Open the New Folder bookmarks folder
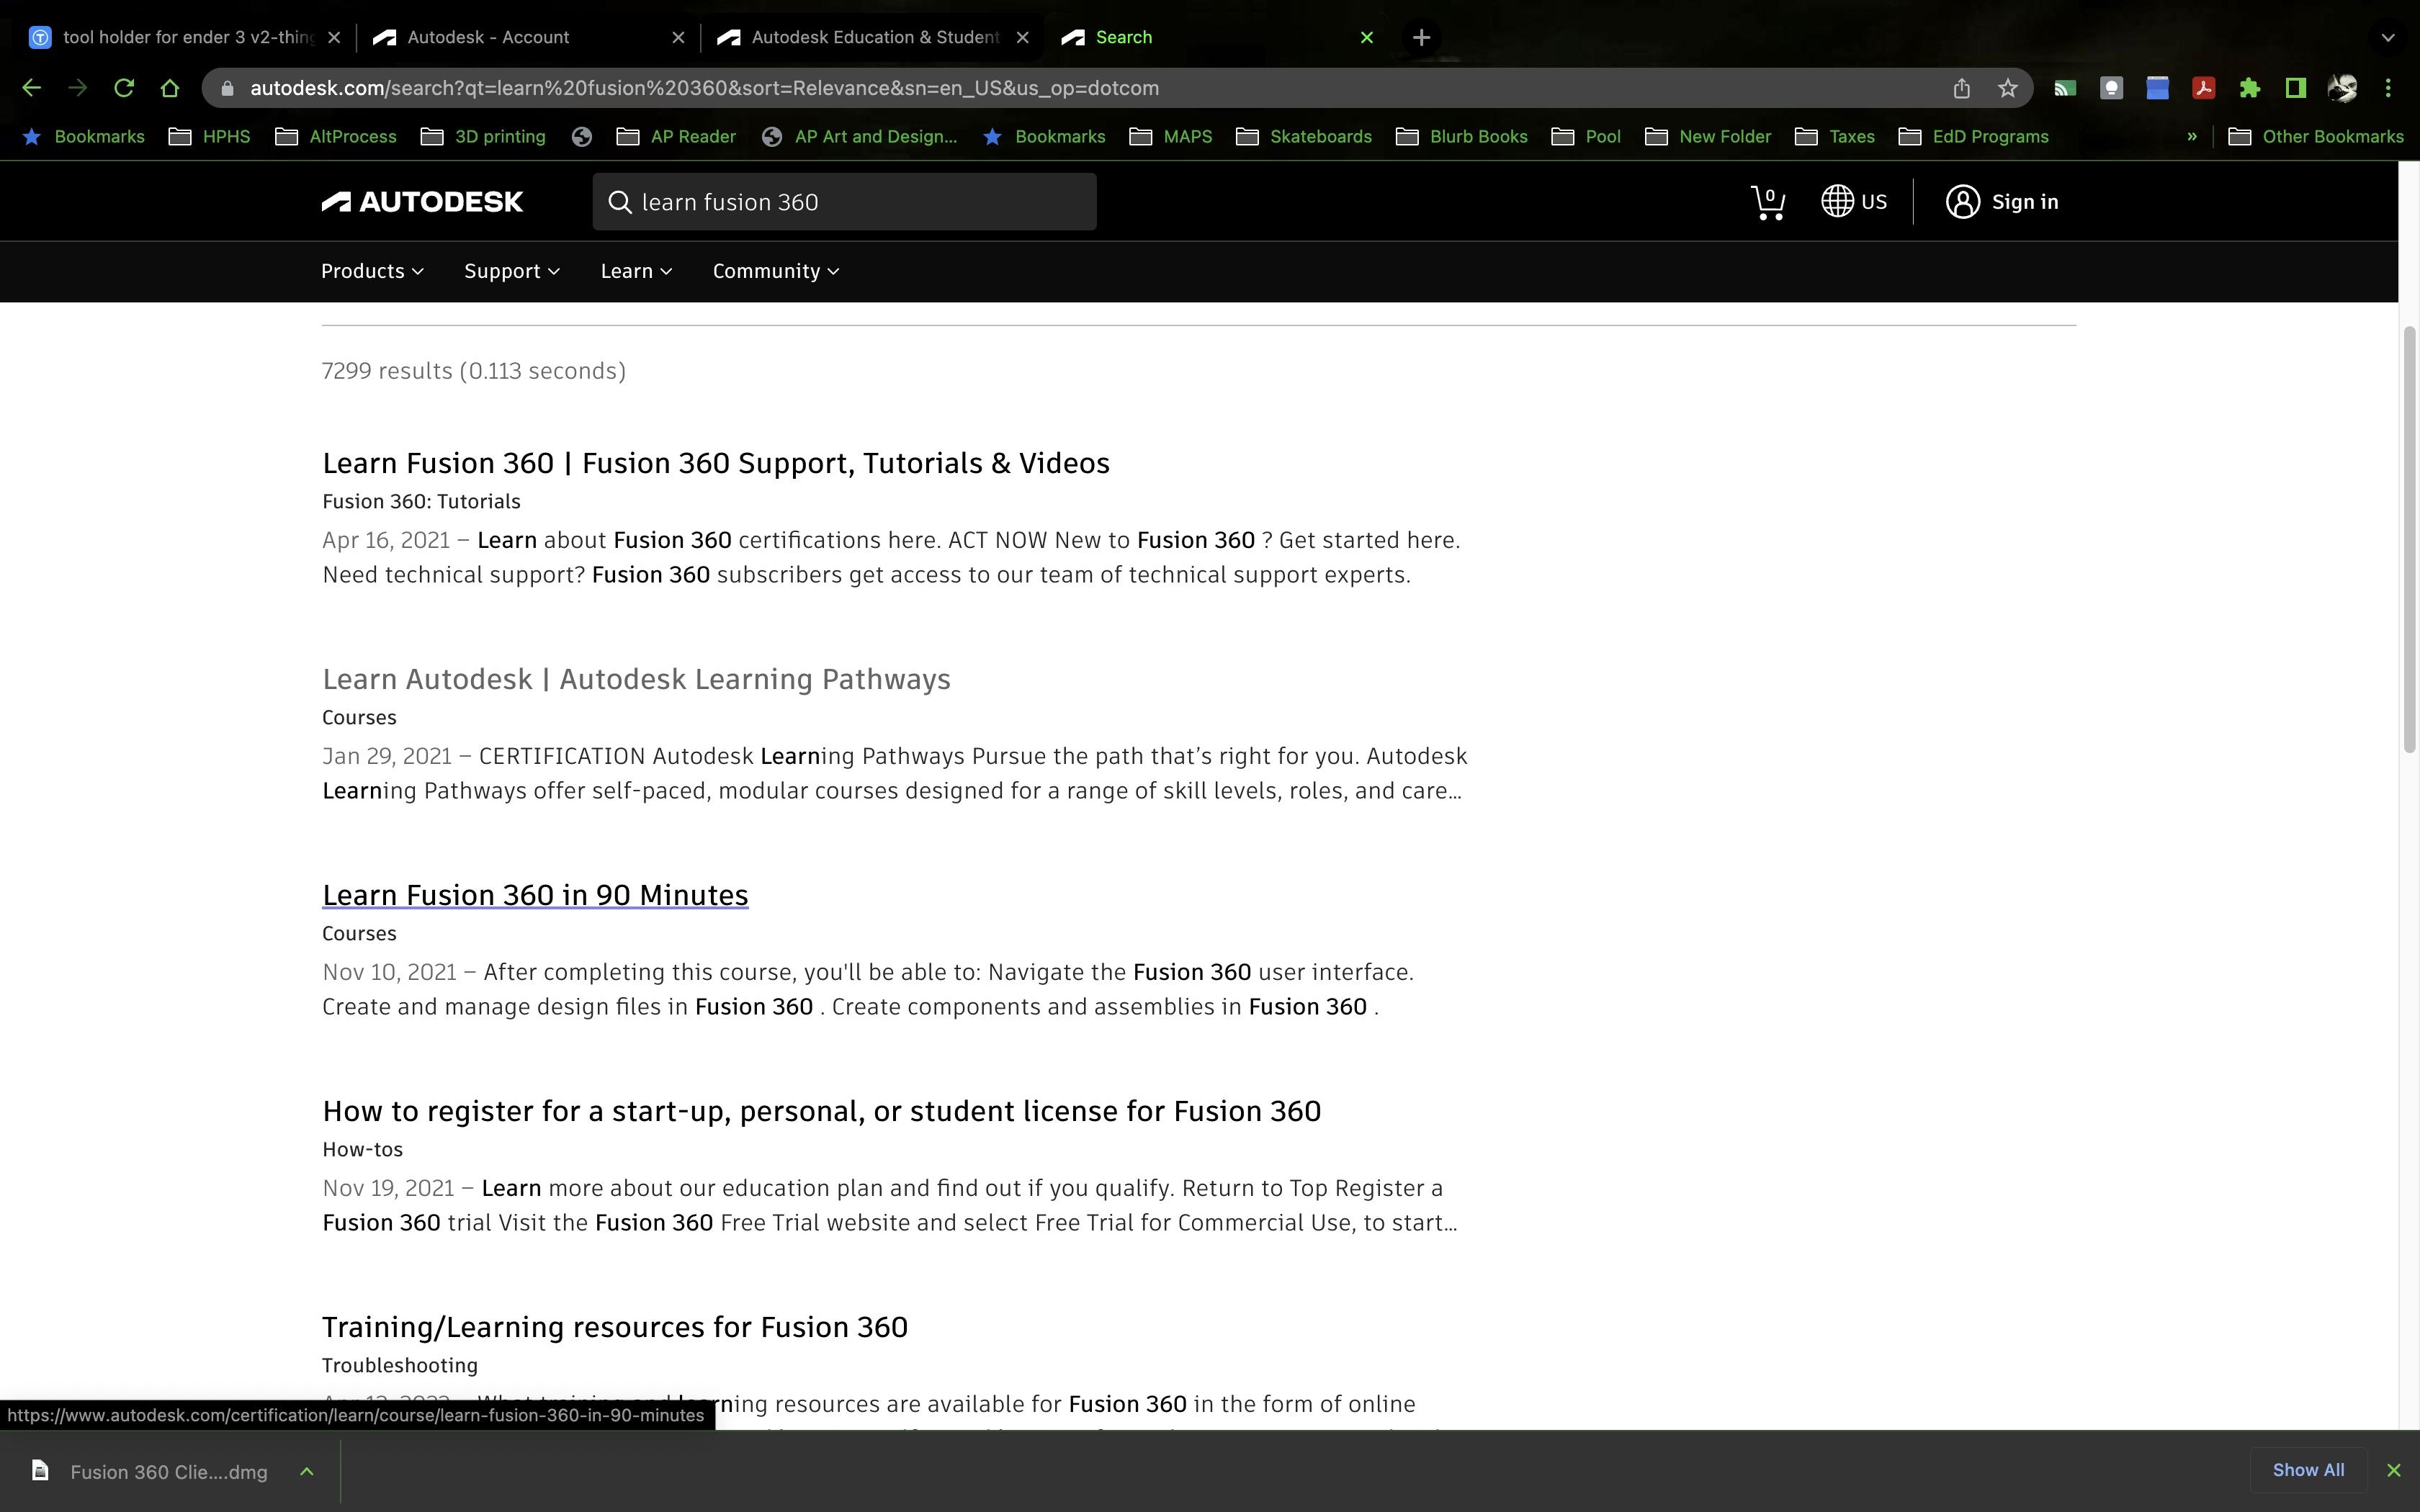Viewport: 2420px width, 1512px height. 1708,136
